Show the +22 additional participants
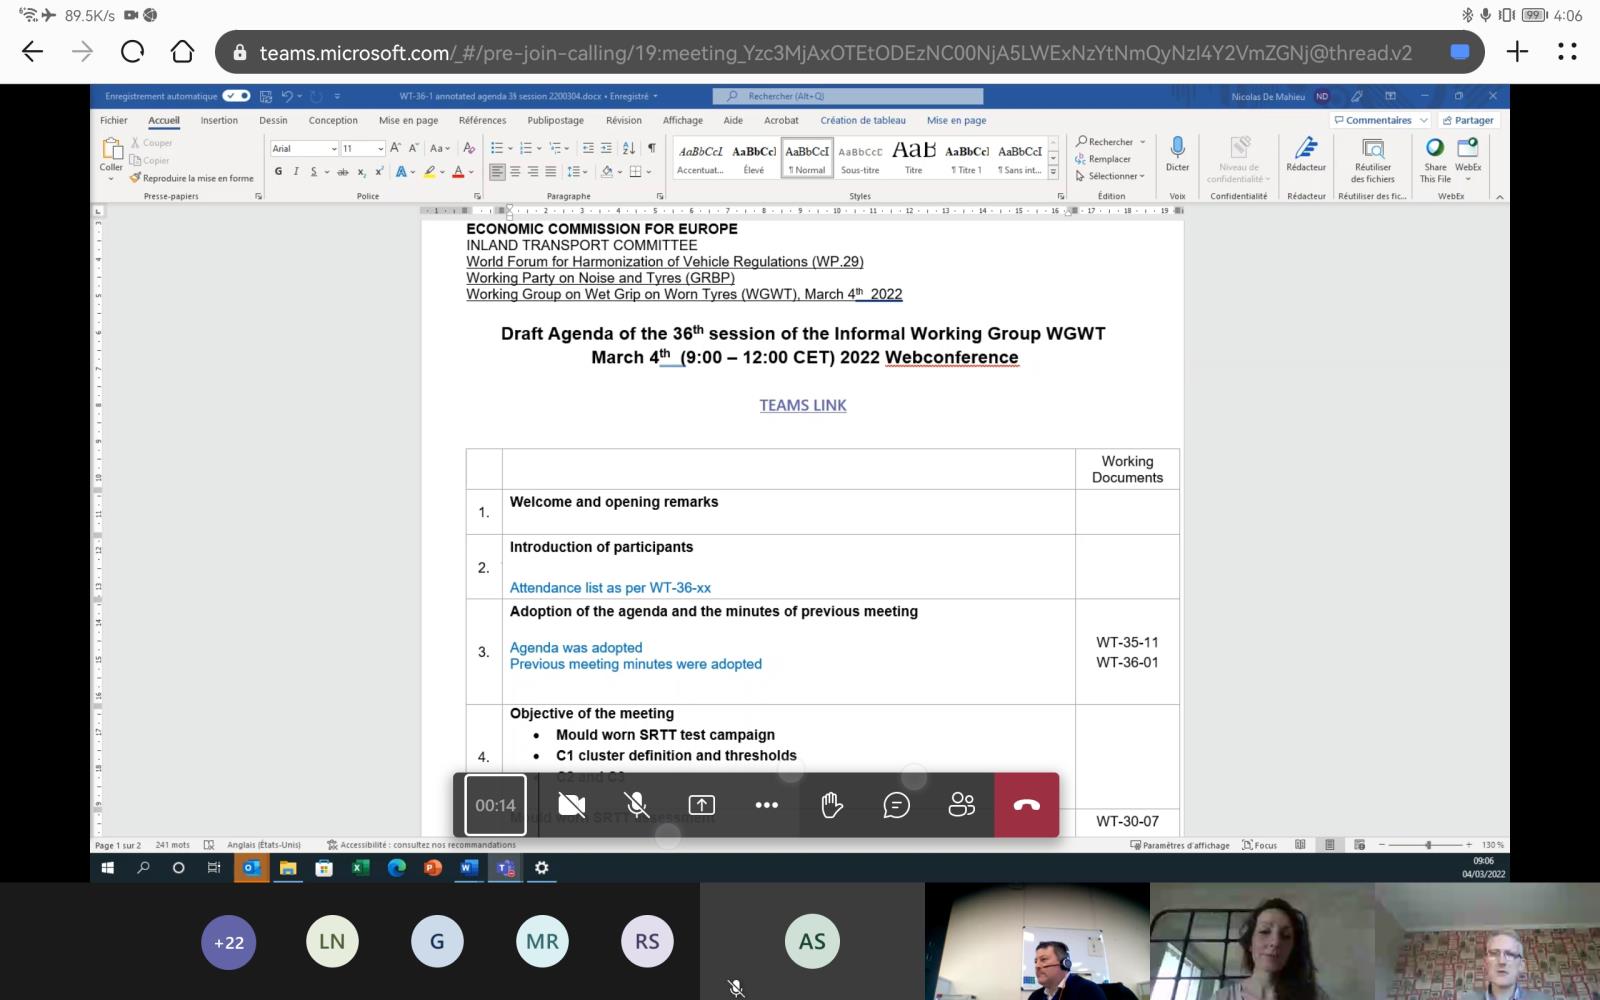1600x1000 pixels. tap(229, 942)
